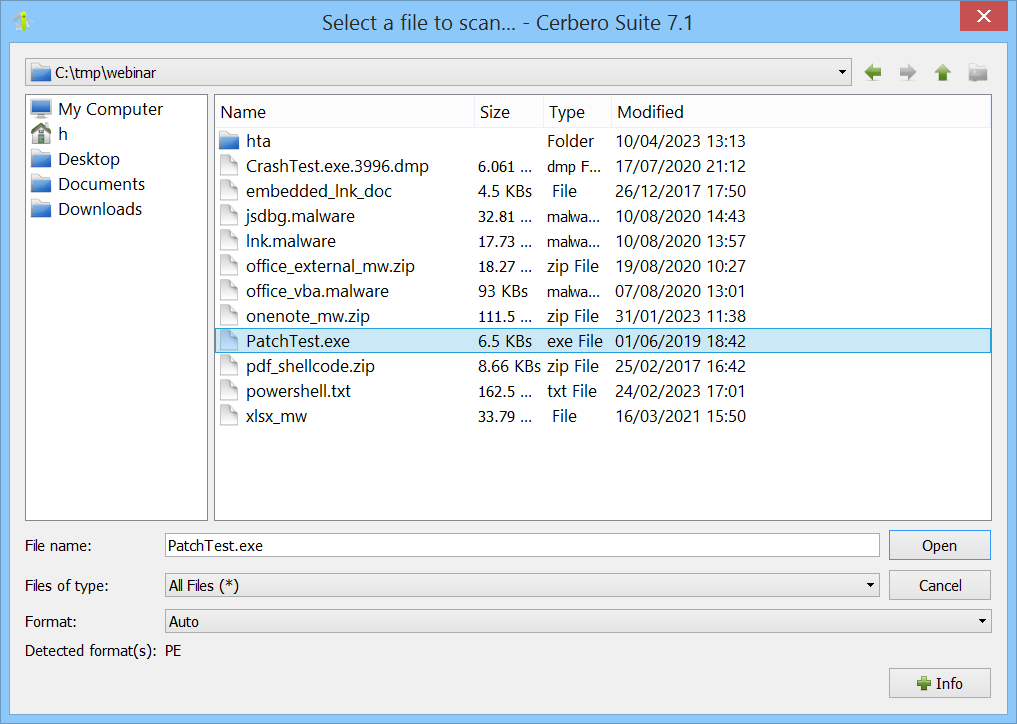1017x724 pixels.
Task: Select the file name jsdbg.malware
Action: click(x=300, y=216)
